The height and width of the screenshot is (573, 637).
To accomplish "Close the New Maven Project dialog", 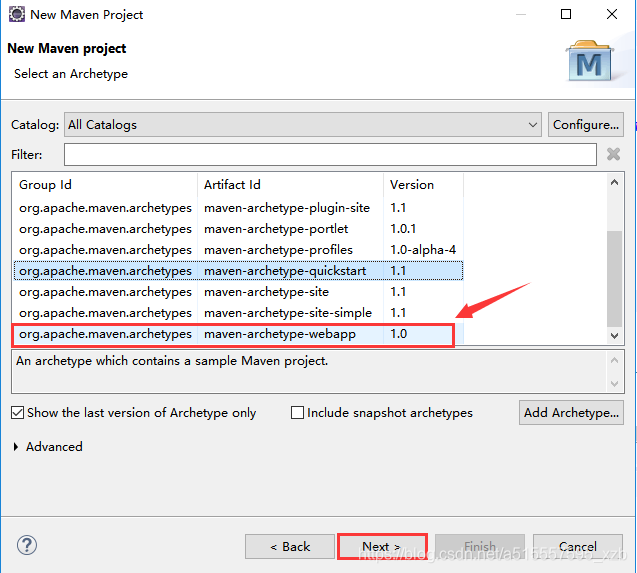I will pos(612,14).
